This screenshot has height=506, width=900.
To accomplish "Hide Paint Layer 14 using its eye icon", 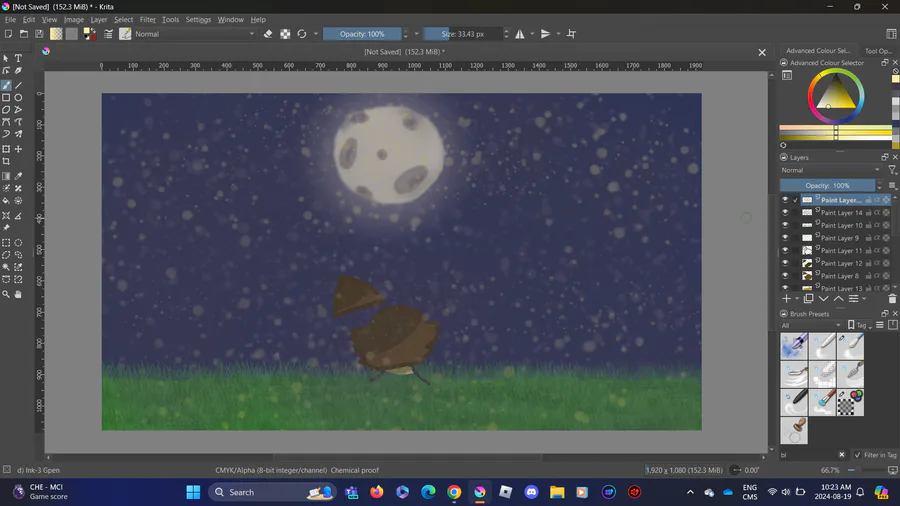I will pos(785,212).
